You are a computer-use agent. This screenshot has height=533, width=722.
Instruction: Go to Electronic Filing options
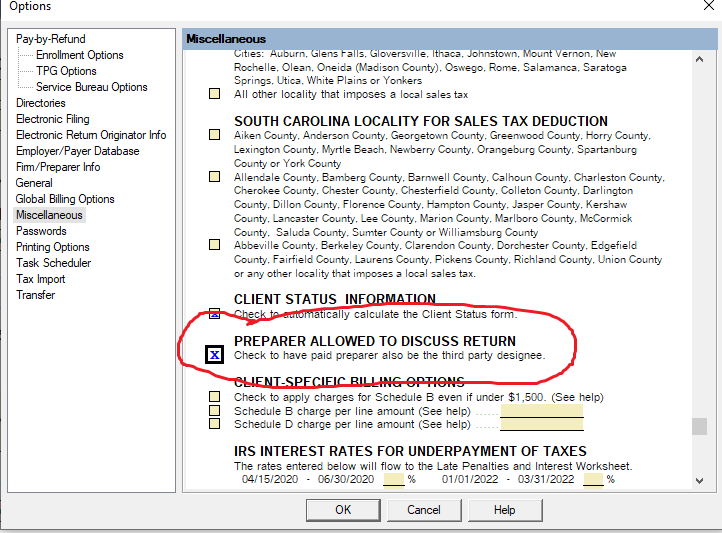pos(52,119)
